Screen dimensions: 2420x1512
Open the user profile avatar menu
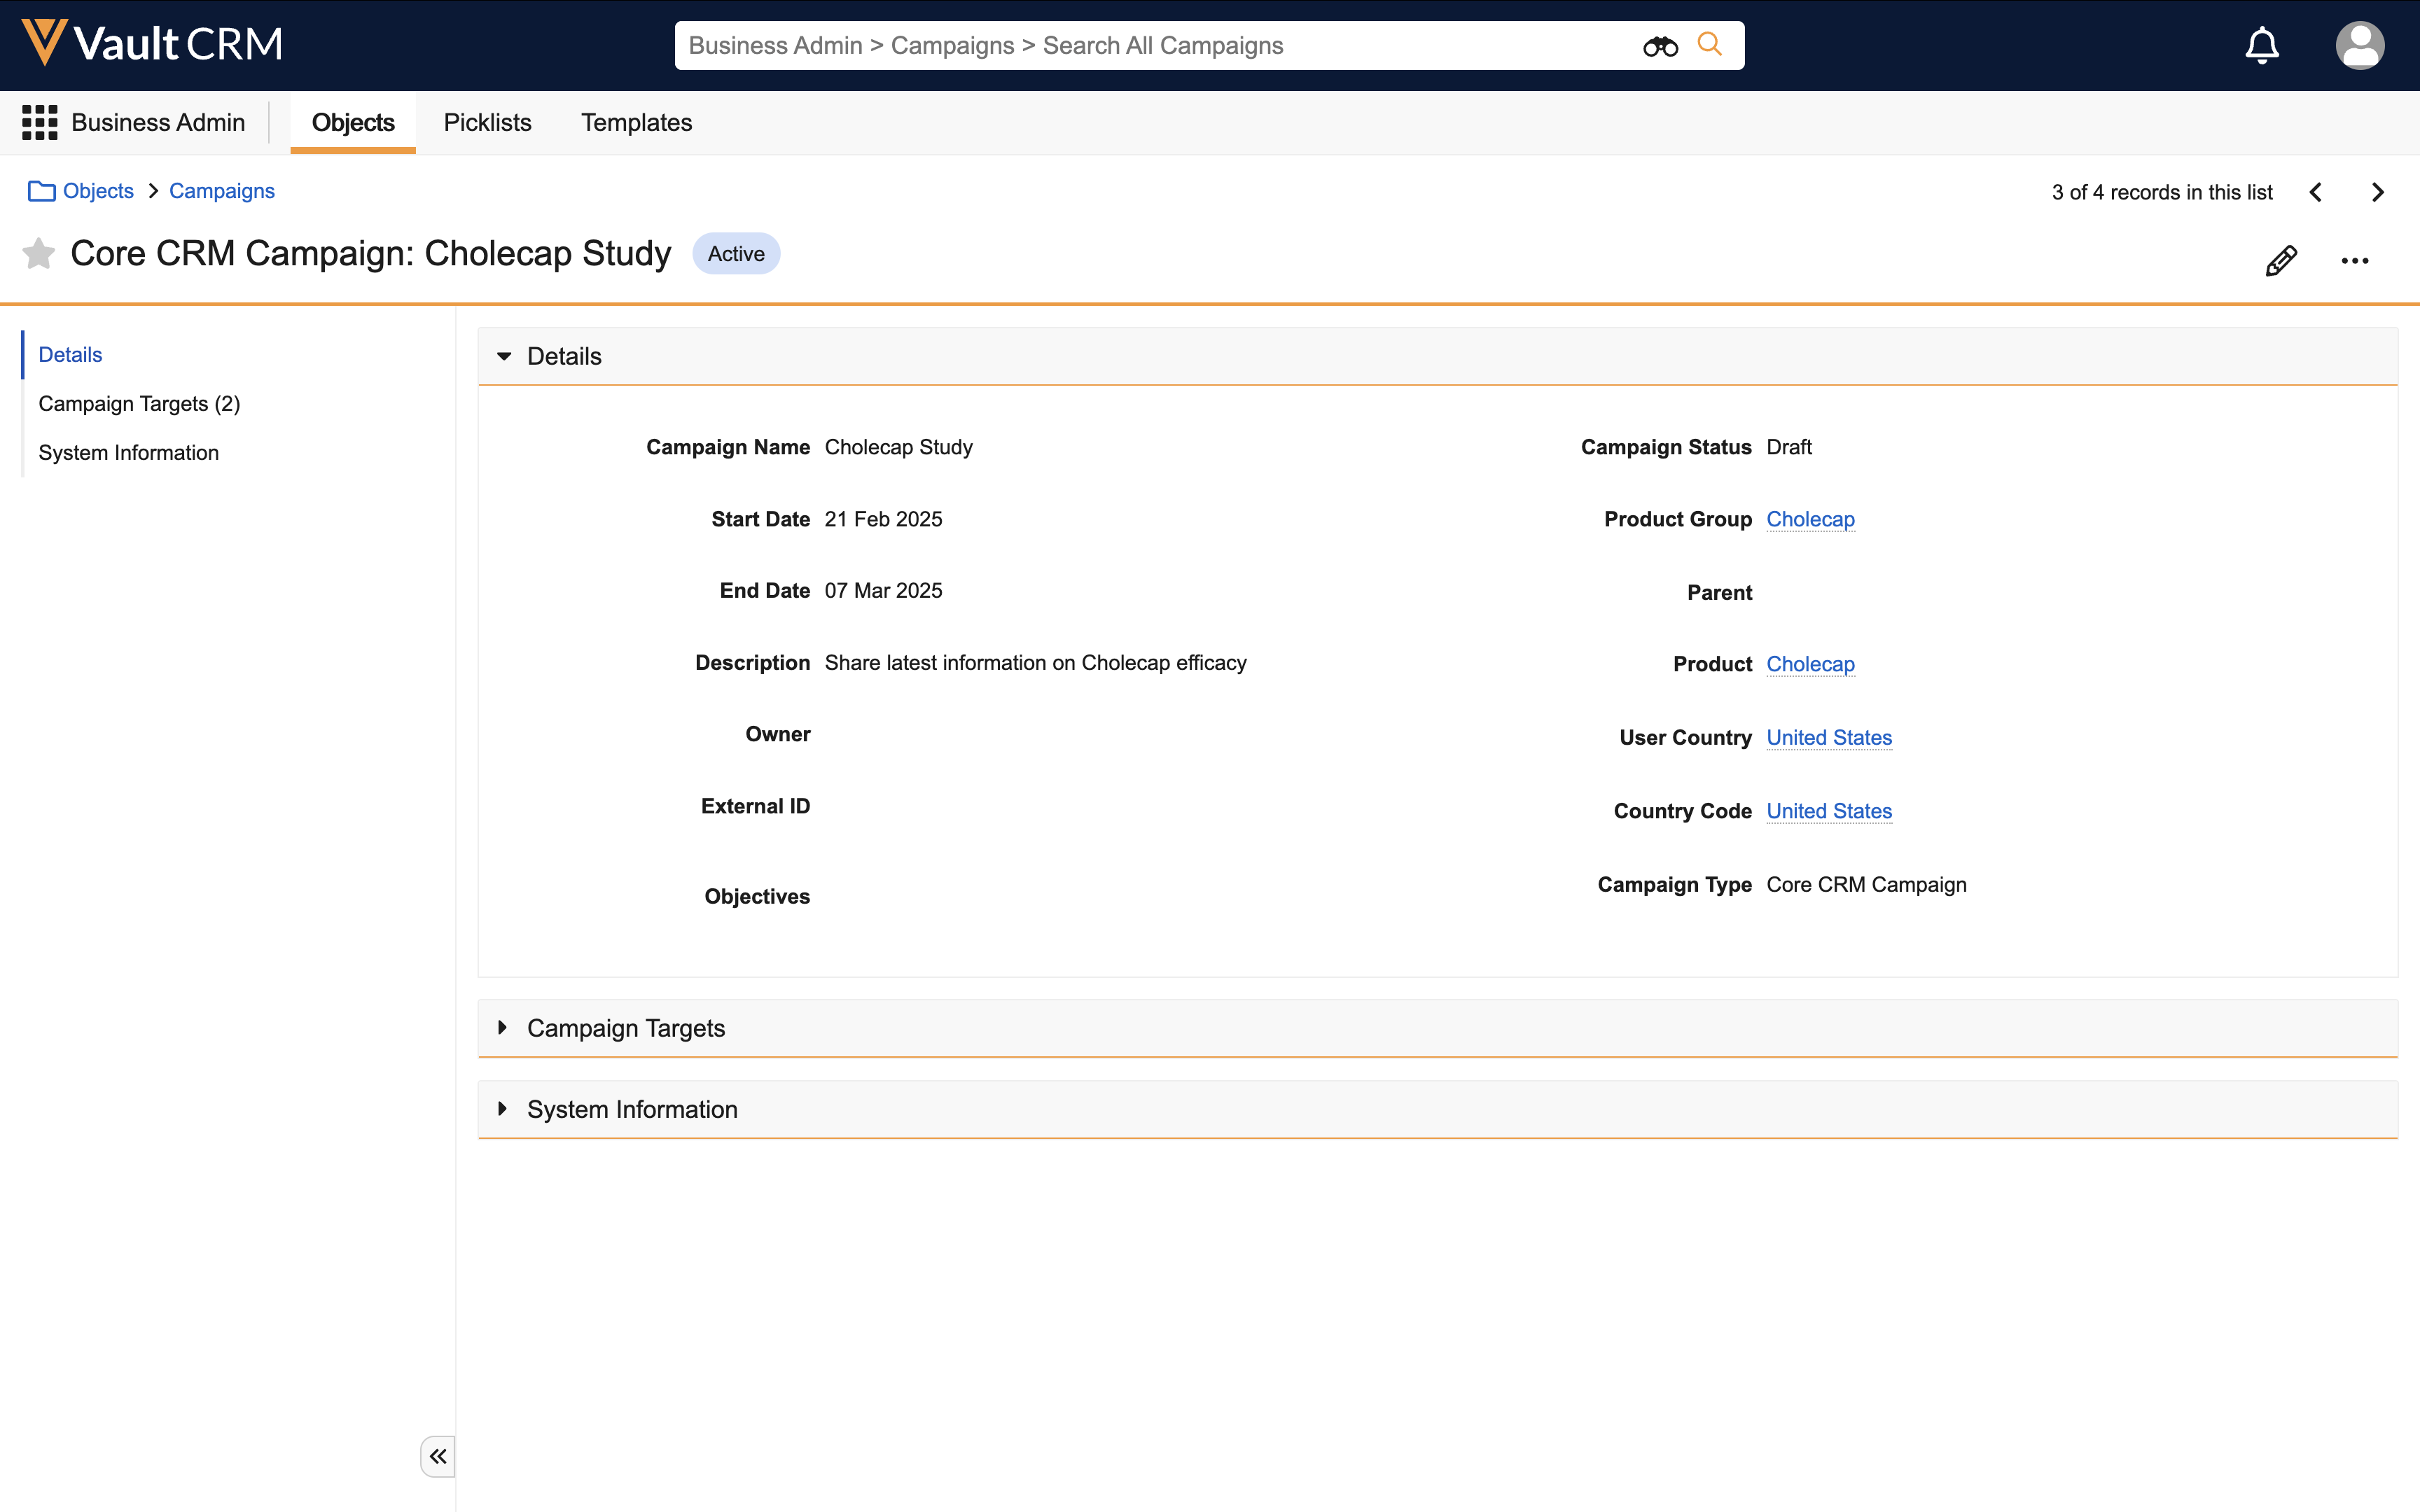tap(2359, 46)
